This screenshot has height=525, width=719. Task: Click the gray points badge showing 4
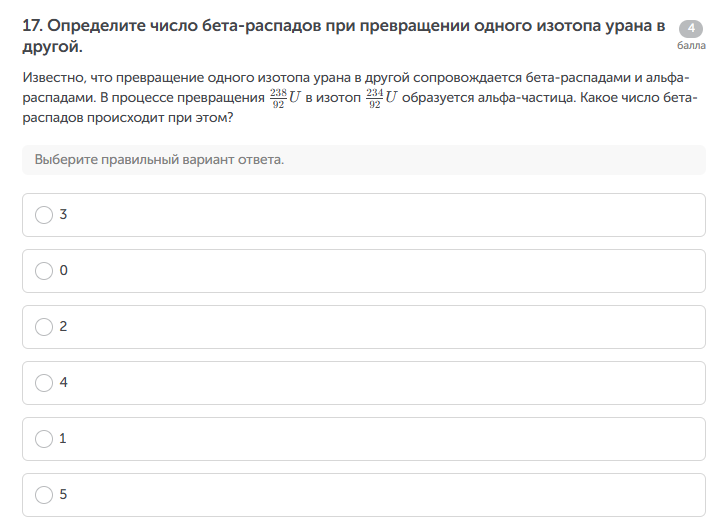click(x=691, y=29)
